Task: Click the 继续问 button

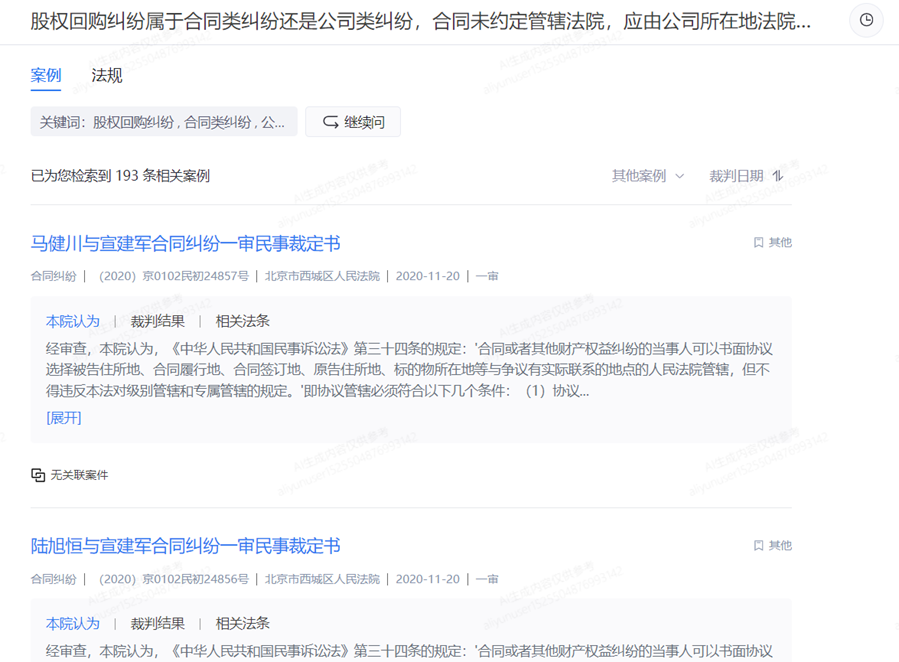Action: coord(353,122)
